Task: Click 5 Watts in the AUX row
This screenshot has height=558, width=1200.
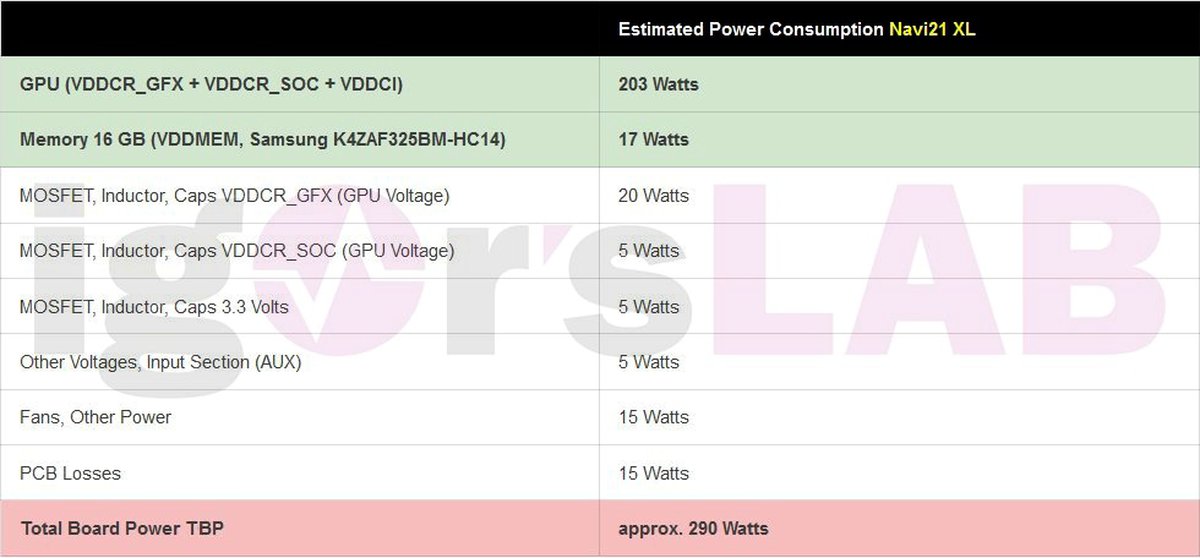Action: pos(648,362)
